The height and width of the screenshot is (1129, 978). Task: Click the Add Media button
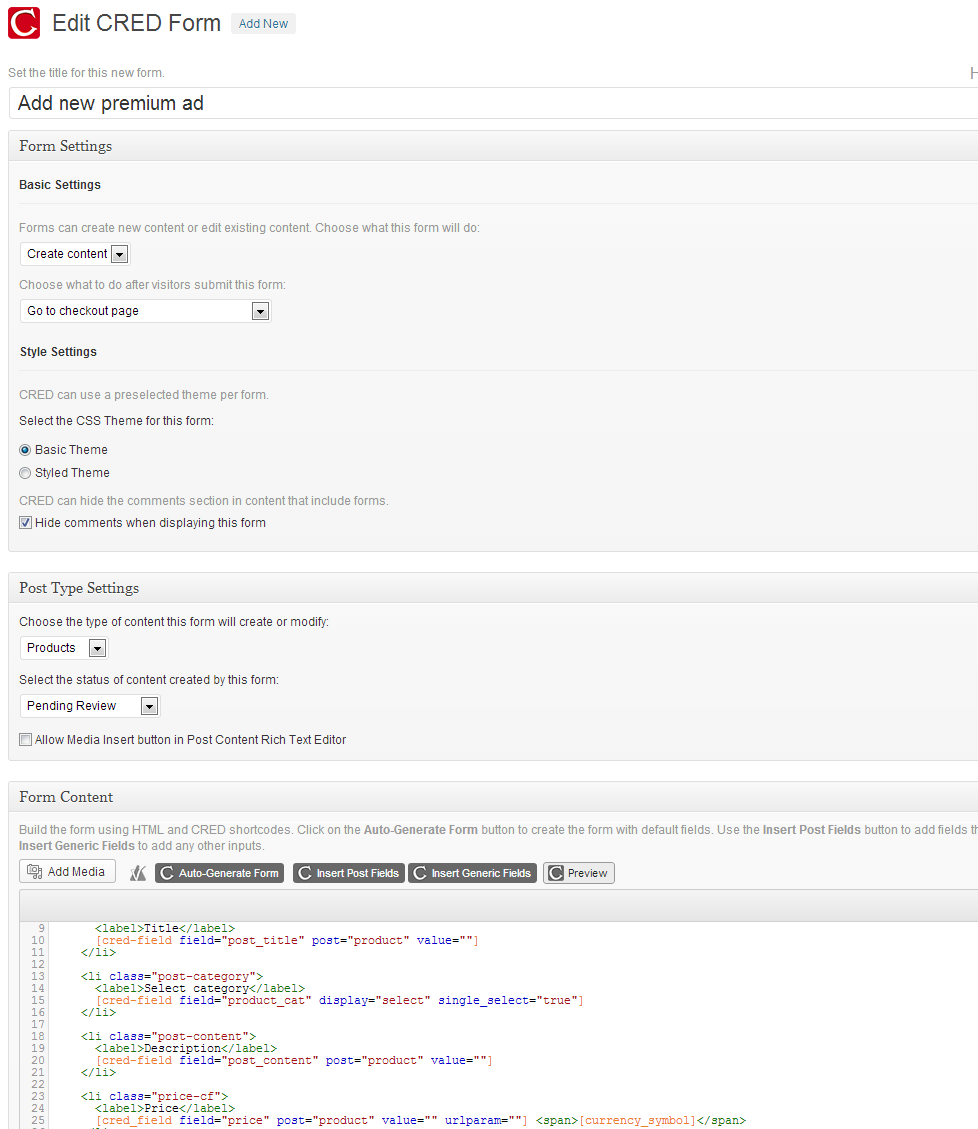67,872
